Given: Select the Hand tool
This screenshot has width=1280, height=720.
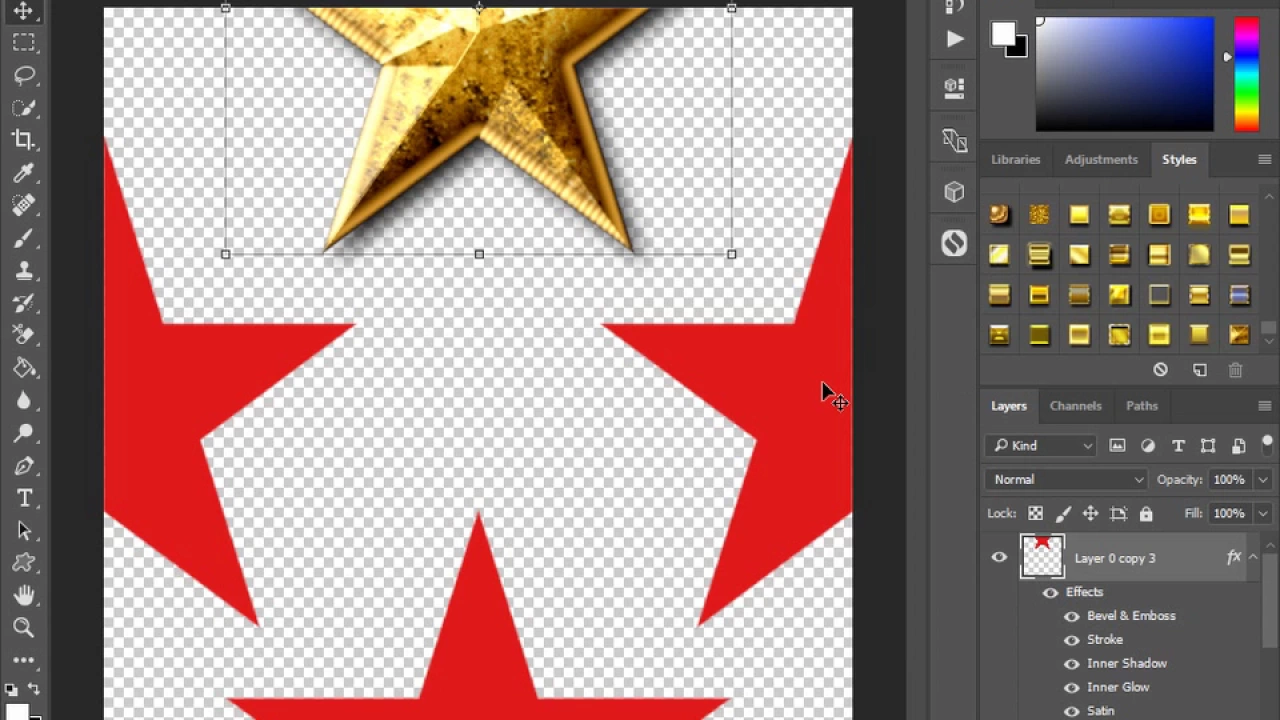Looking at the screenshot, I should [x=24, y=596].
